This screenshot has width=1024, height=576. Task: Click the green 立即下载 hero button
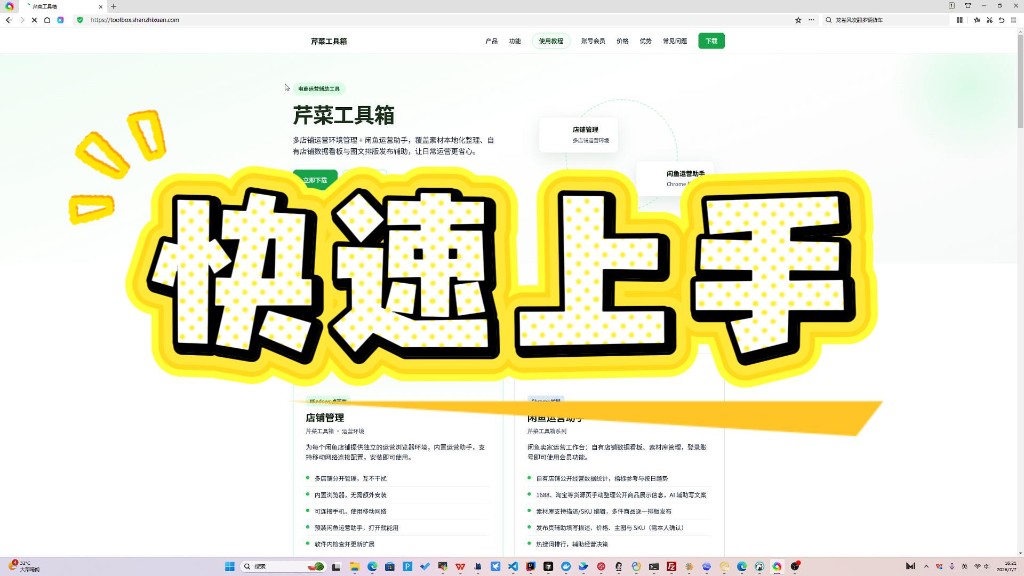click(315, 179)
